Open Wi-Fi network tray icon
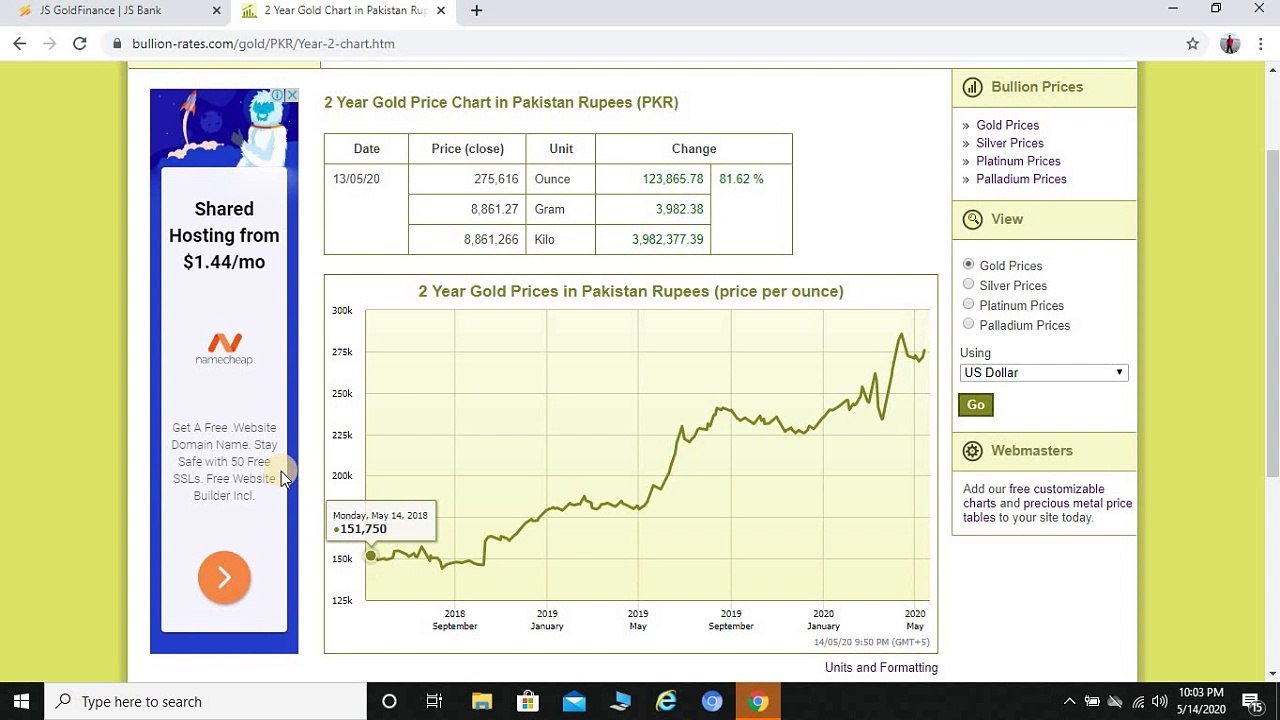Viewport: 1280px width, 720px height. pos(1137,701)
